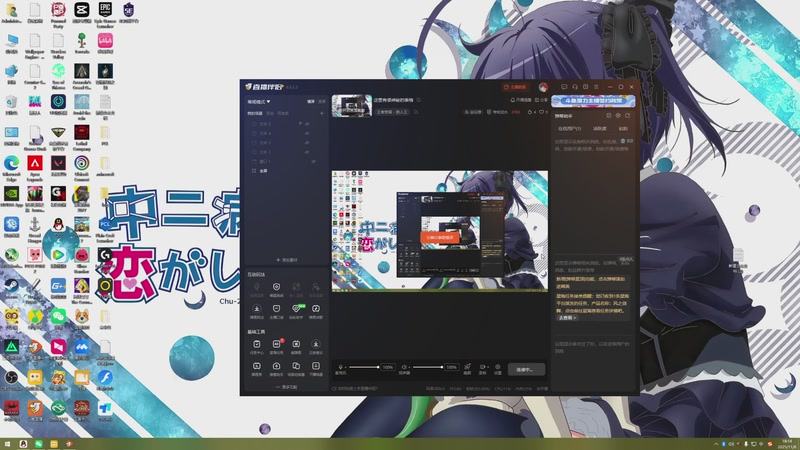Image resolution: width=800 pixels, height=450 pixels.
Task: Open the hamburger menu in the title bar
Action: coord(596,87)
